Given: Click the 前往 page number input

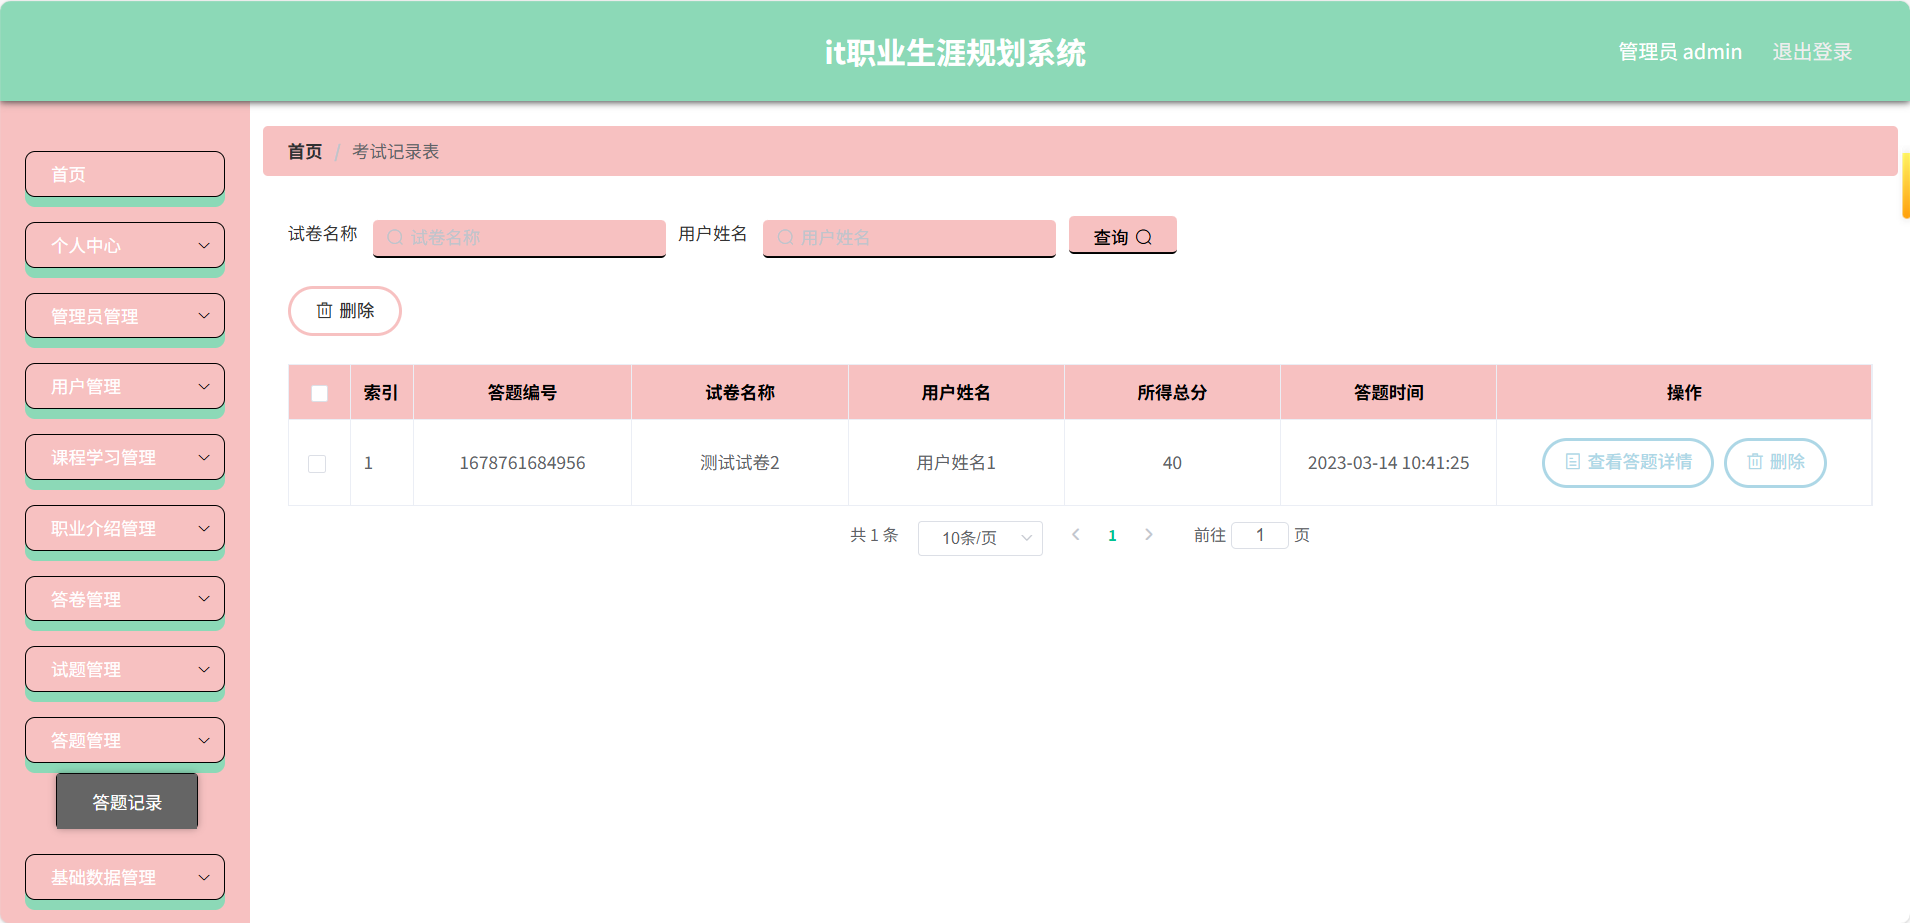Looking at the screenshot, I should [x=1260, y=535].
